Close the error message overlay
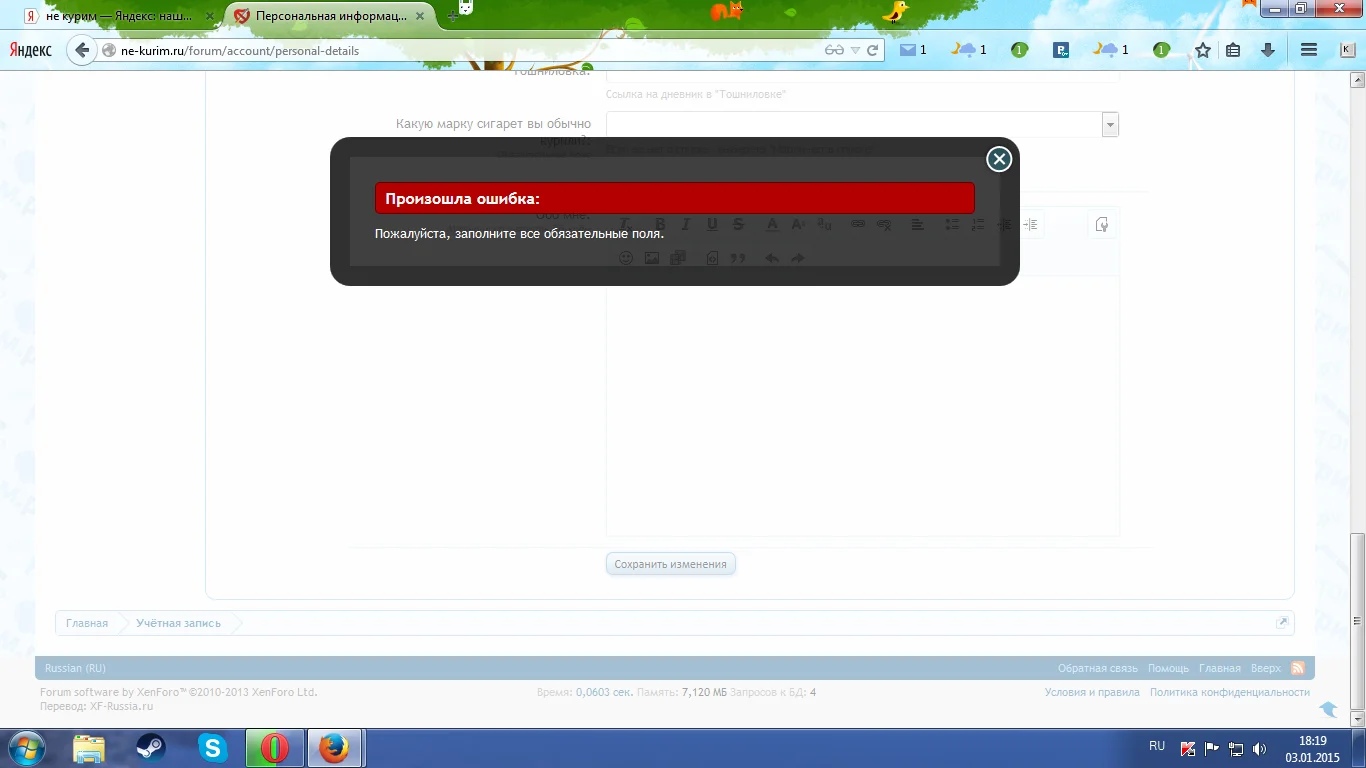The height and width of the screenshot is (768, 1366). coord(999,159)
